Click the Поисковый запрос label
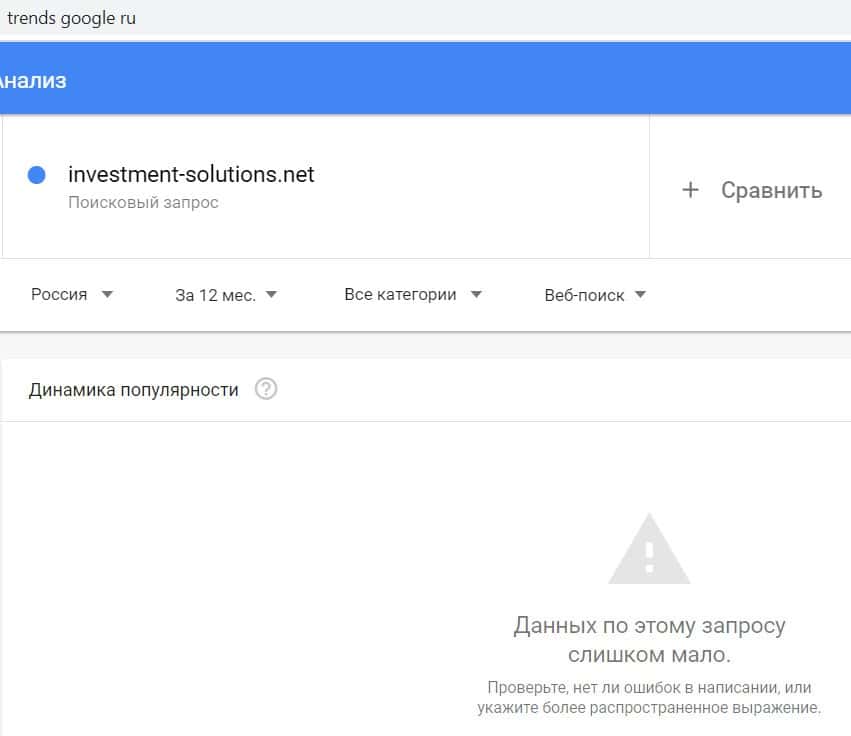The width and height of the screenshot is (851, 736). pos(143,203)
